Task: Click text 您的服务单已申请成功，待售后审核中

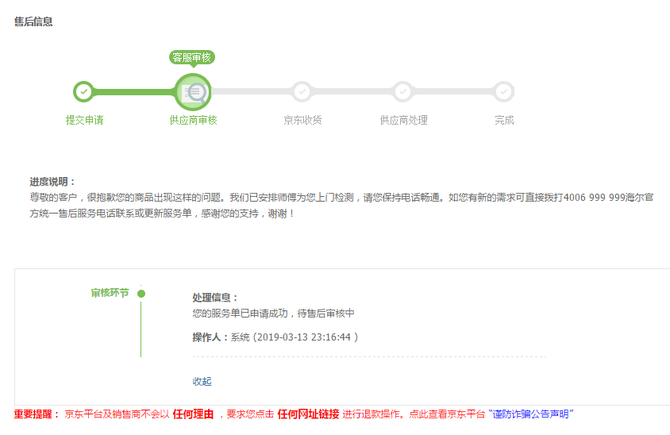Action: [273, 313]
